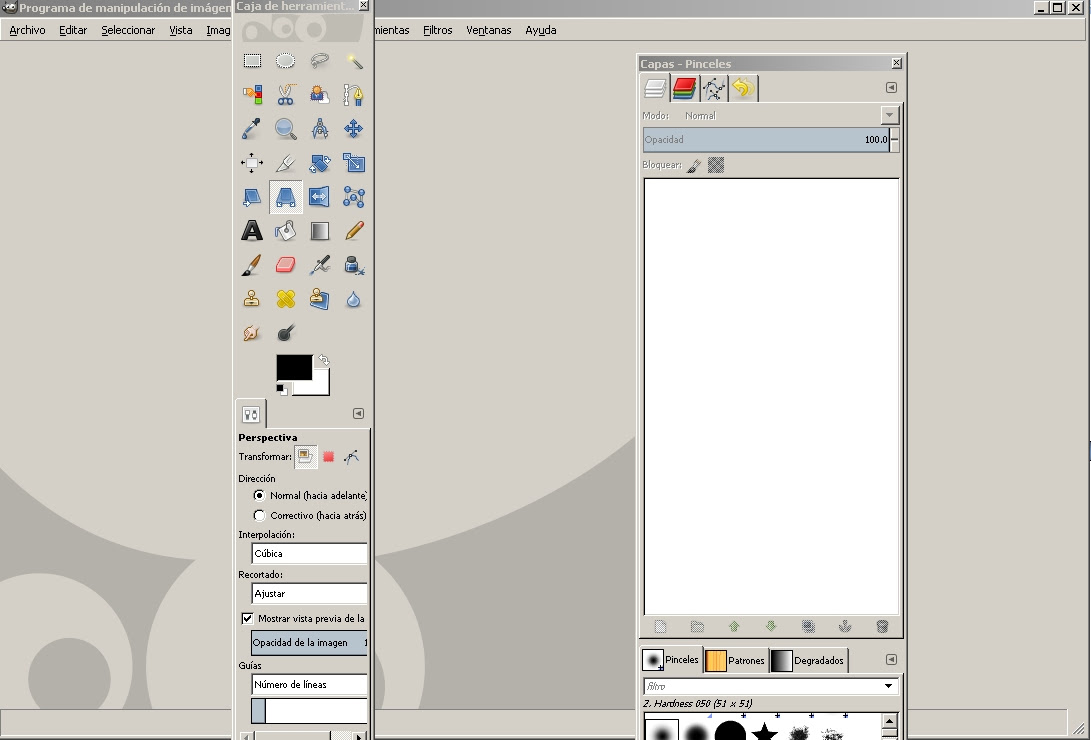
Task: Select the Free Select lasso tool
Action: pyautogui.click(x=319, y=61)
